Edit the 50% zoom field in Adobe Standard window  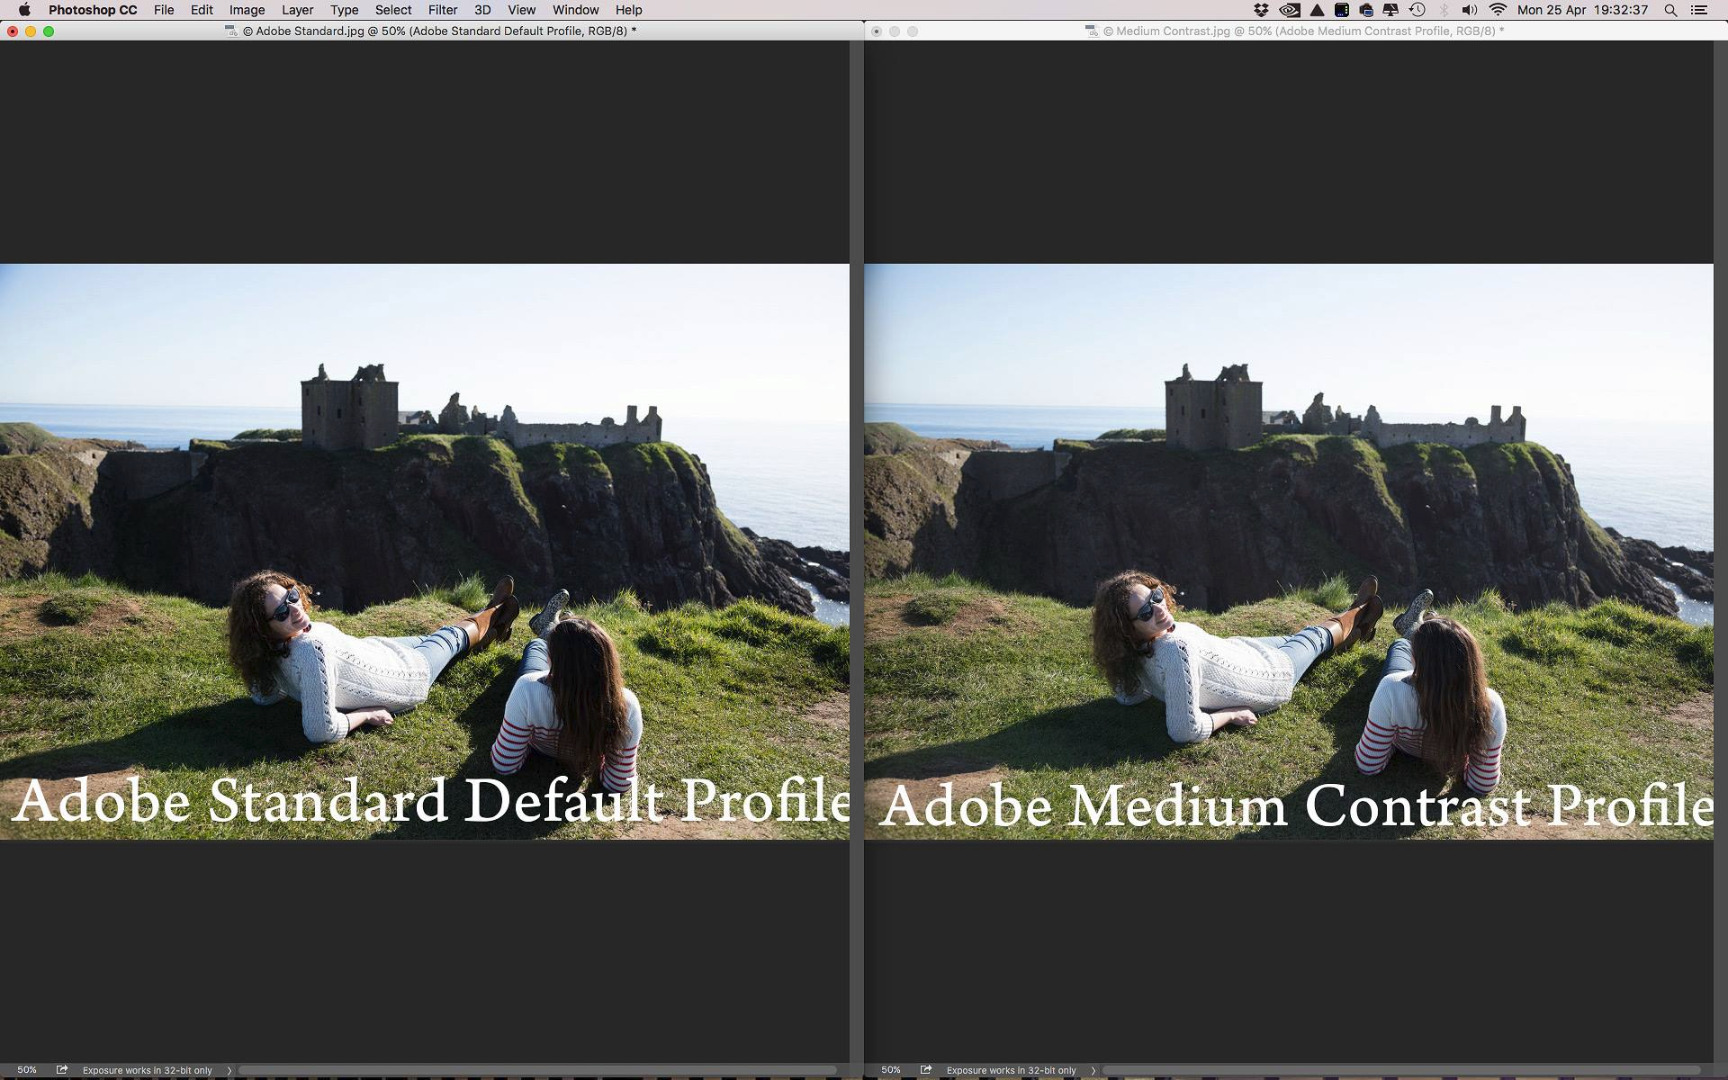pyautogui.click(x=27, y=1070)
